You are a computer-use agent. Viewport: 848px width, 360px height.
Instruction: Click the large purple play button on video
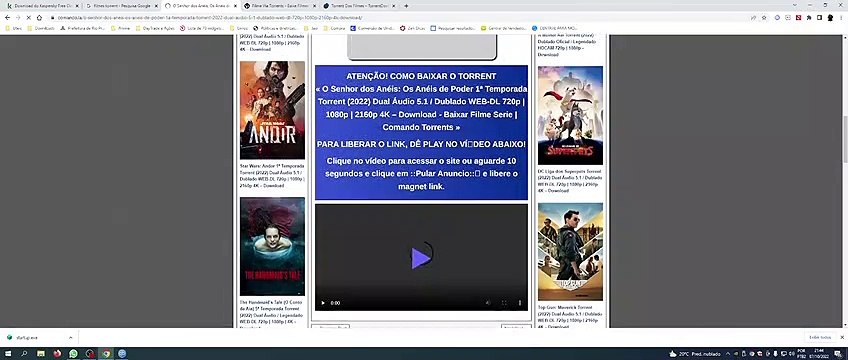coord(421,258)
